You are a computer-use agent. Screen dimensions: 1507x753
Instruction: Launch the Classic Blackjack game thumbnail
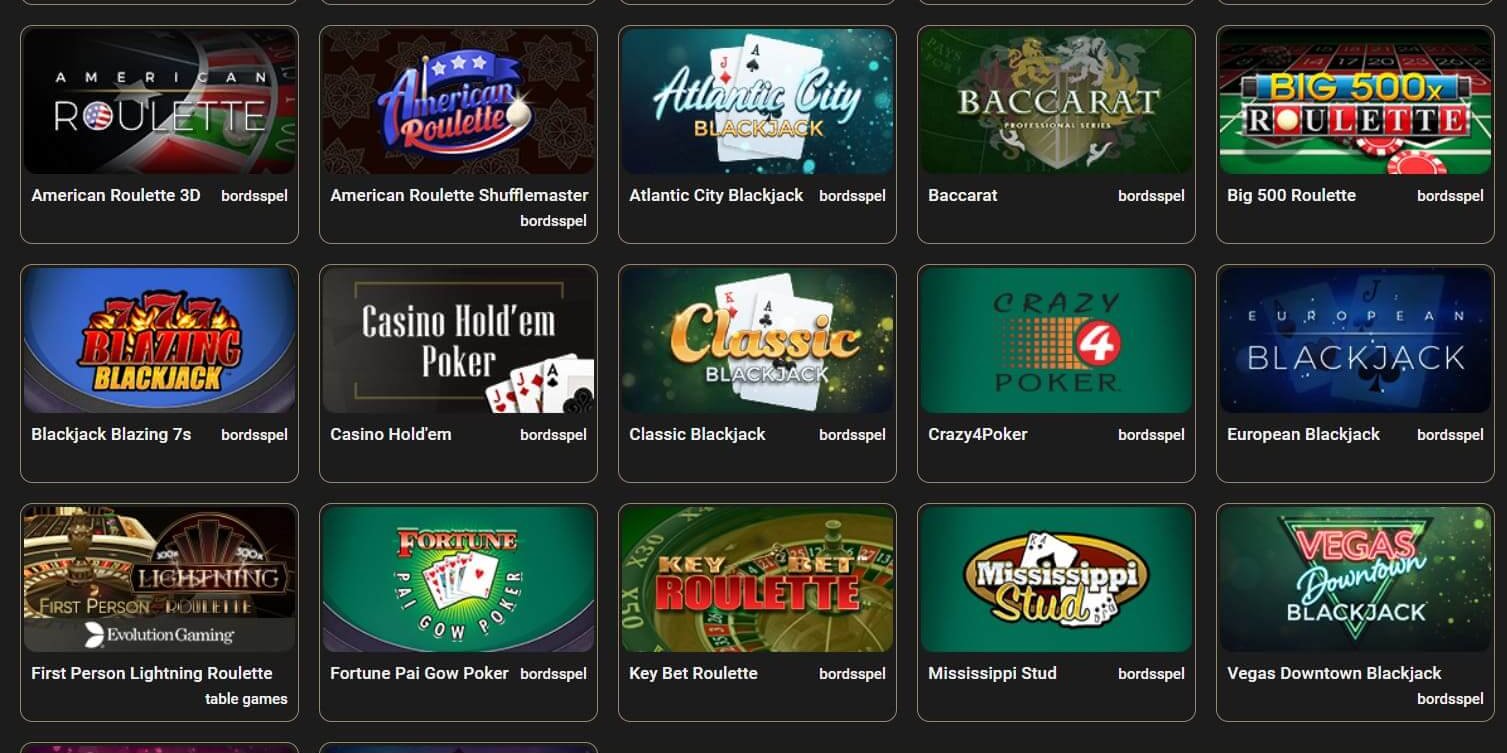tap(757, 341)
